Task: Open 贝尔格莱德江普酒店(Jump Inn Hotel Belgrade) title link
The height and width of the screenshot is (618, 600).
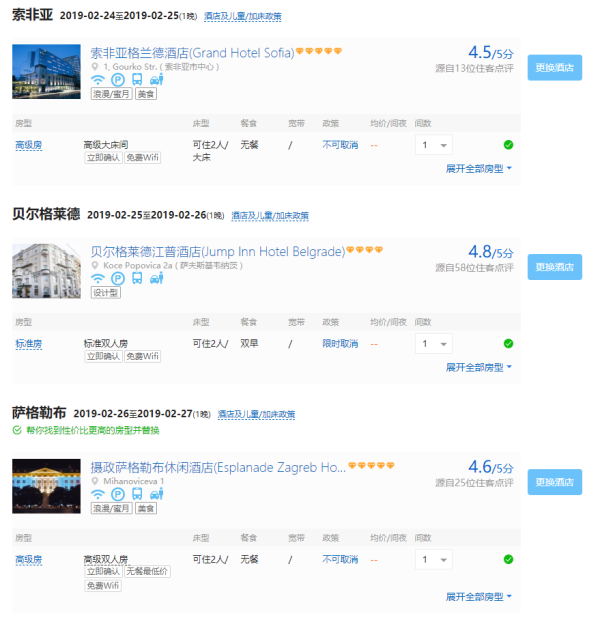Action: (218, 251)
